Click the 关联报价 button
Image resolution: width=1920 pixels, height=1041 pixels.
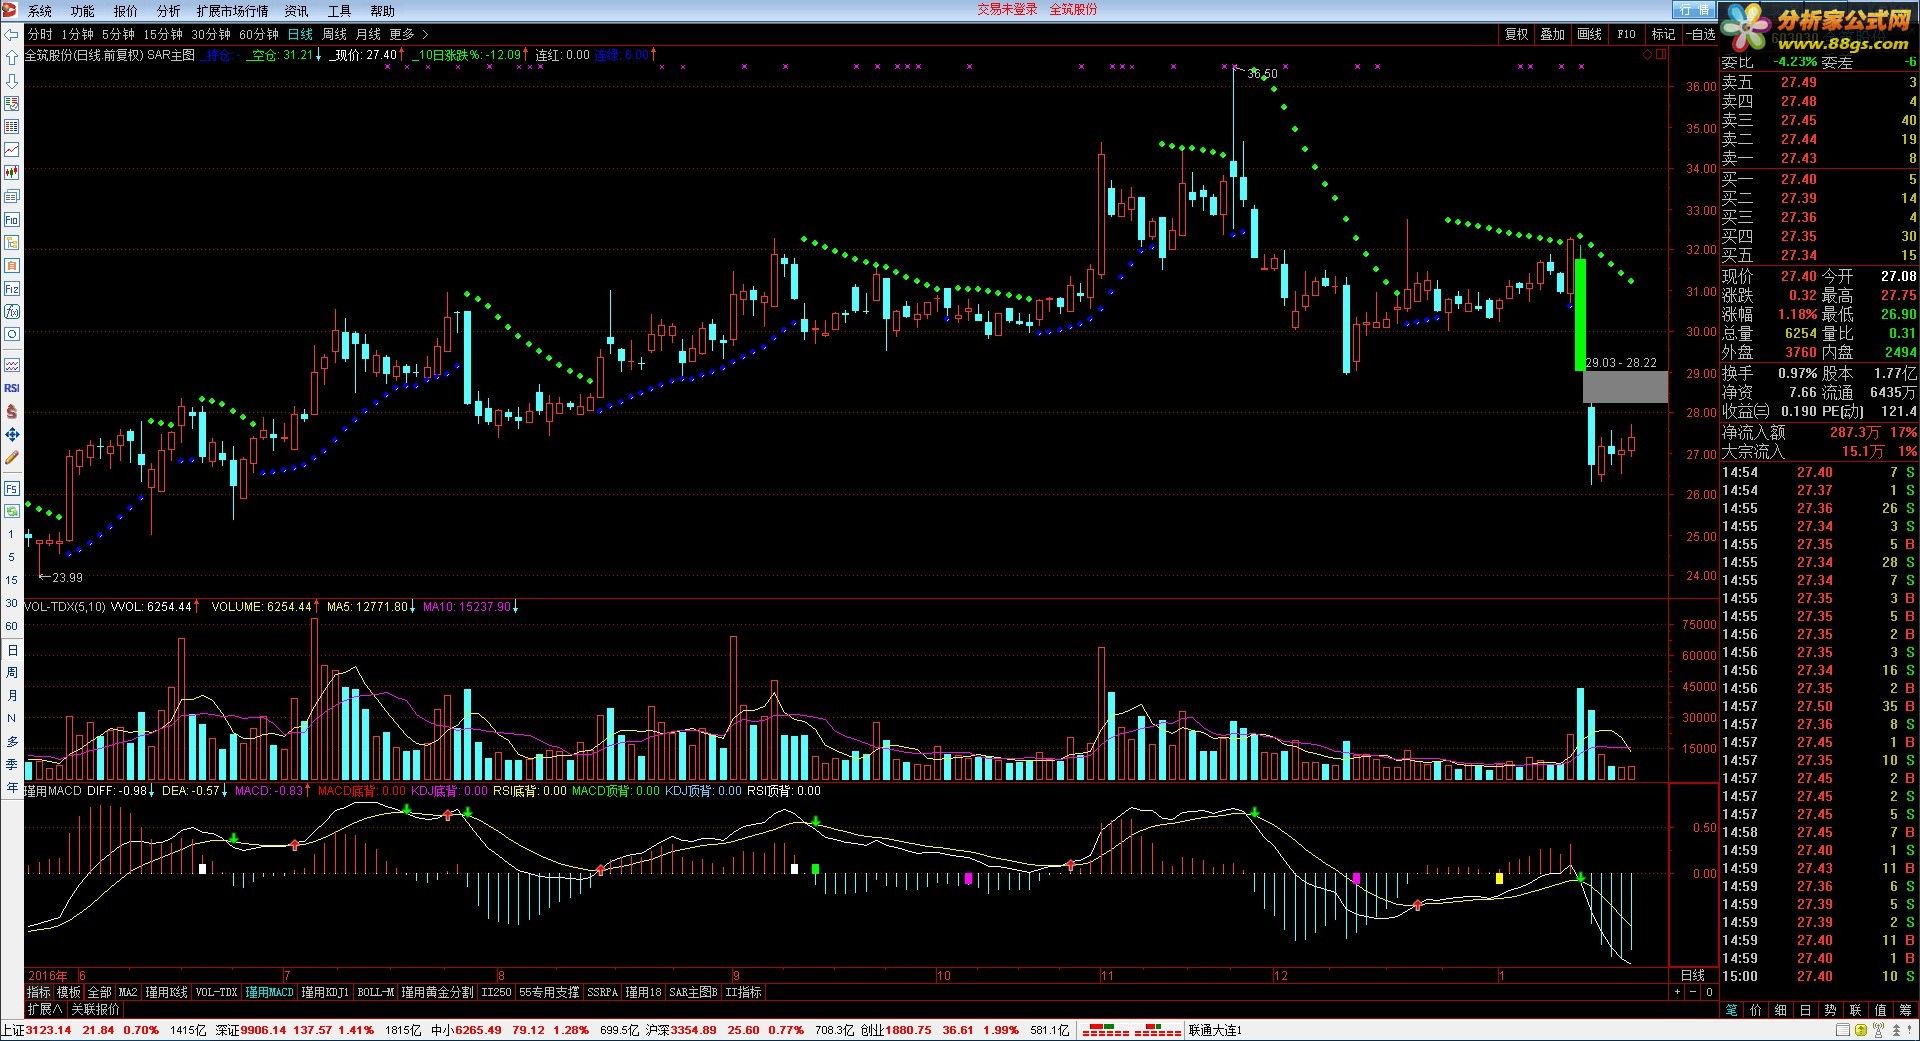95,1009
